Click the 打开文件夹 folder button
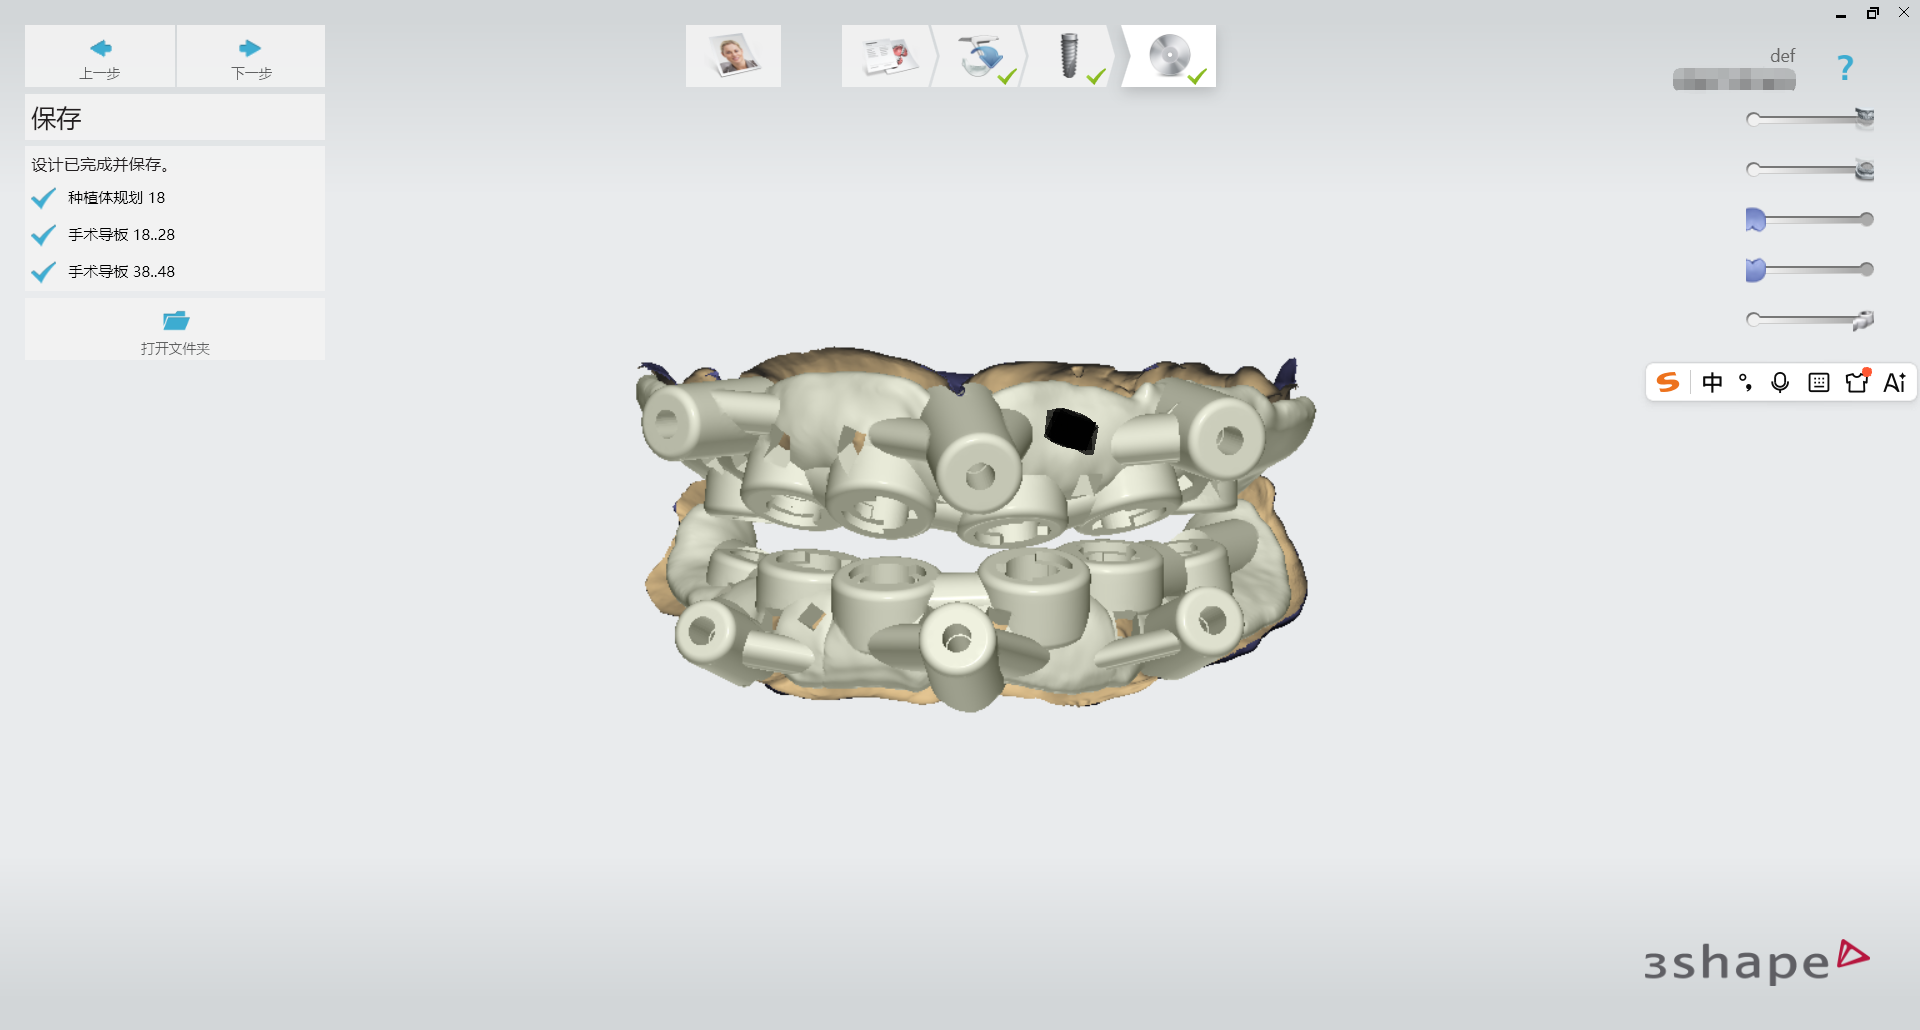Image resolution: width=1920 pixels, height=1030 pixels. click(175, 330)
